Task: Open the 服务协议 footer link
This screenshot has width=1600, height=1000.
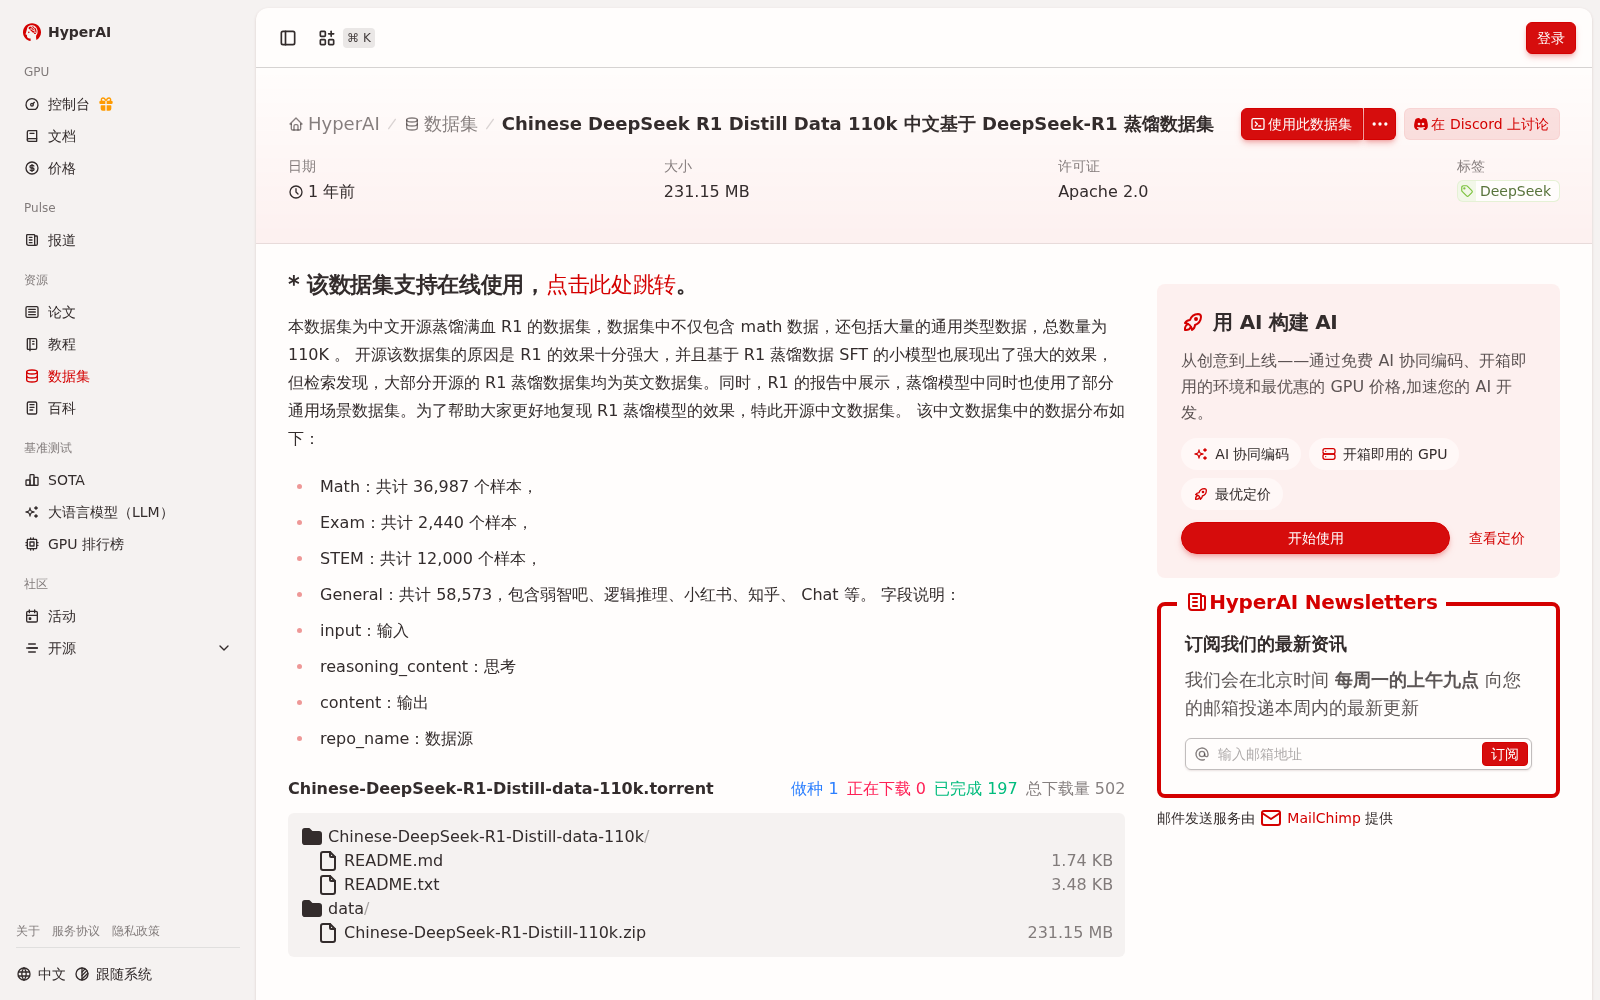Action: click(x=76, y=931)
